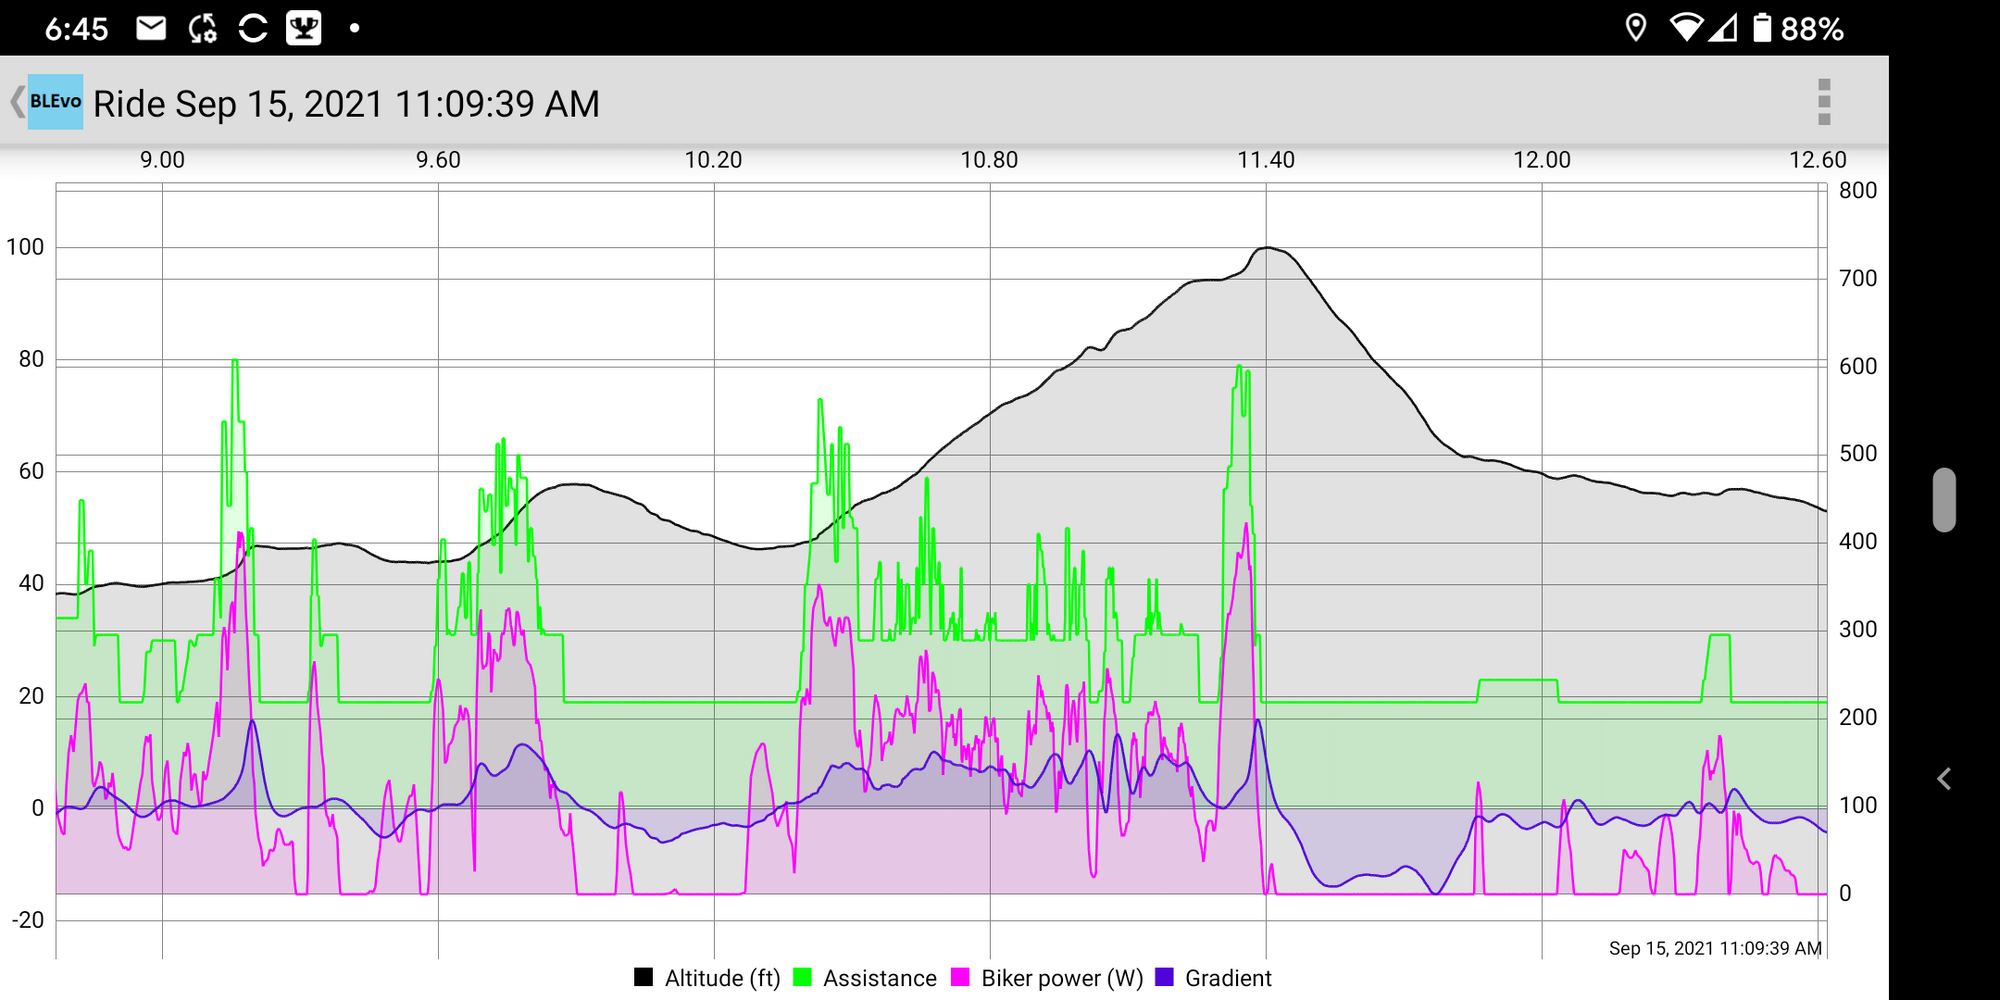
Task: Tap the Wi-Fi signal icon
Action: tap(1686, 28)
